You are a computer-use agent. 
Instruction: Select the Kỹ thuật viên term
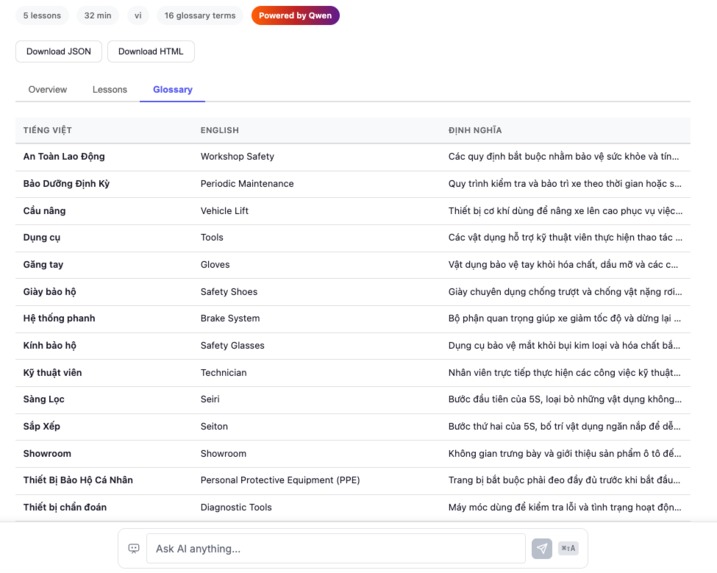click(53, 372)
